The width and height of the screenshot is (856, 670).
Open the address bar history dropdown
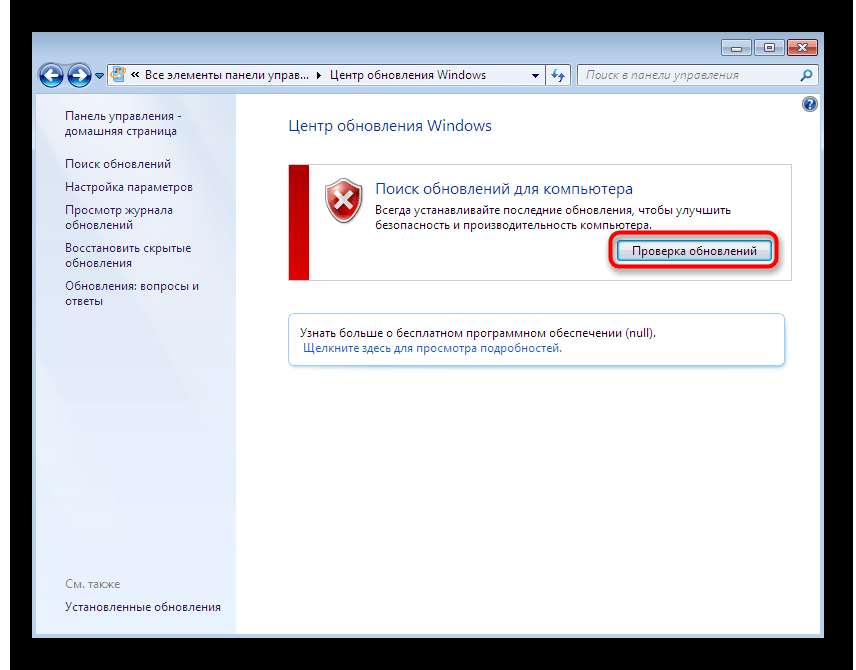point(536,75)
